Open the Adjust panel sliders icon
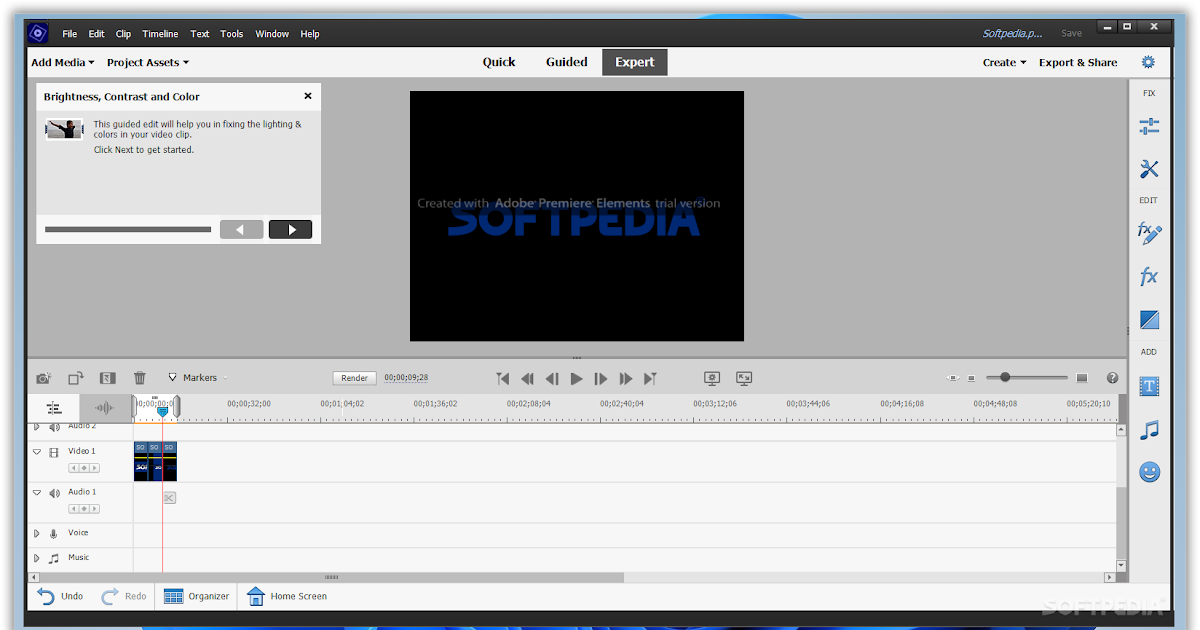 coord(1149,126)
